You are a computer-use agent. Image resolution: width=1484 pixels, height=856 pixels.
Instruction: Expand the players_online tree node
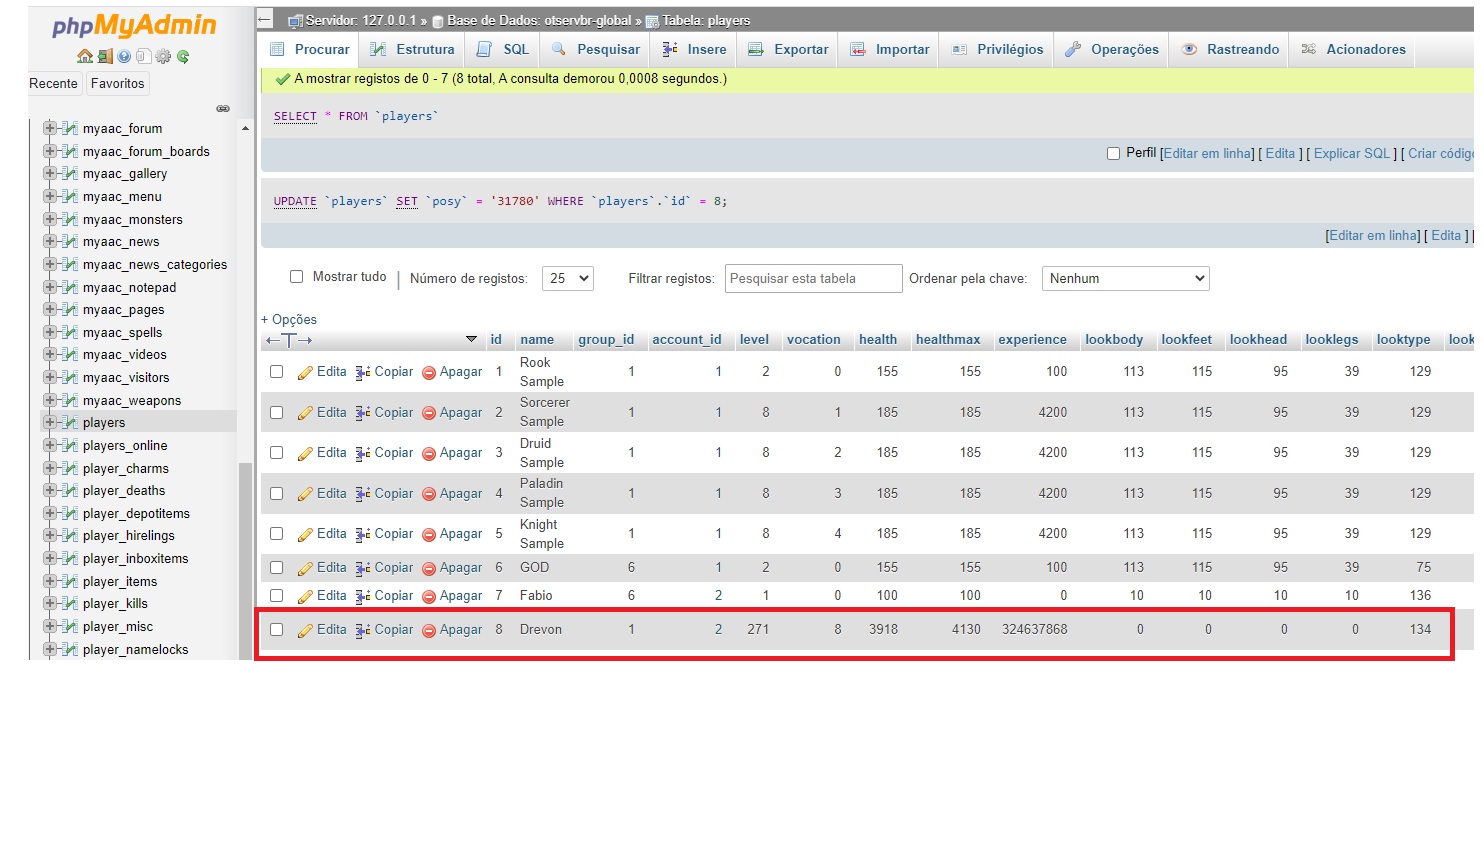[x=49, y=446]
